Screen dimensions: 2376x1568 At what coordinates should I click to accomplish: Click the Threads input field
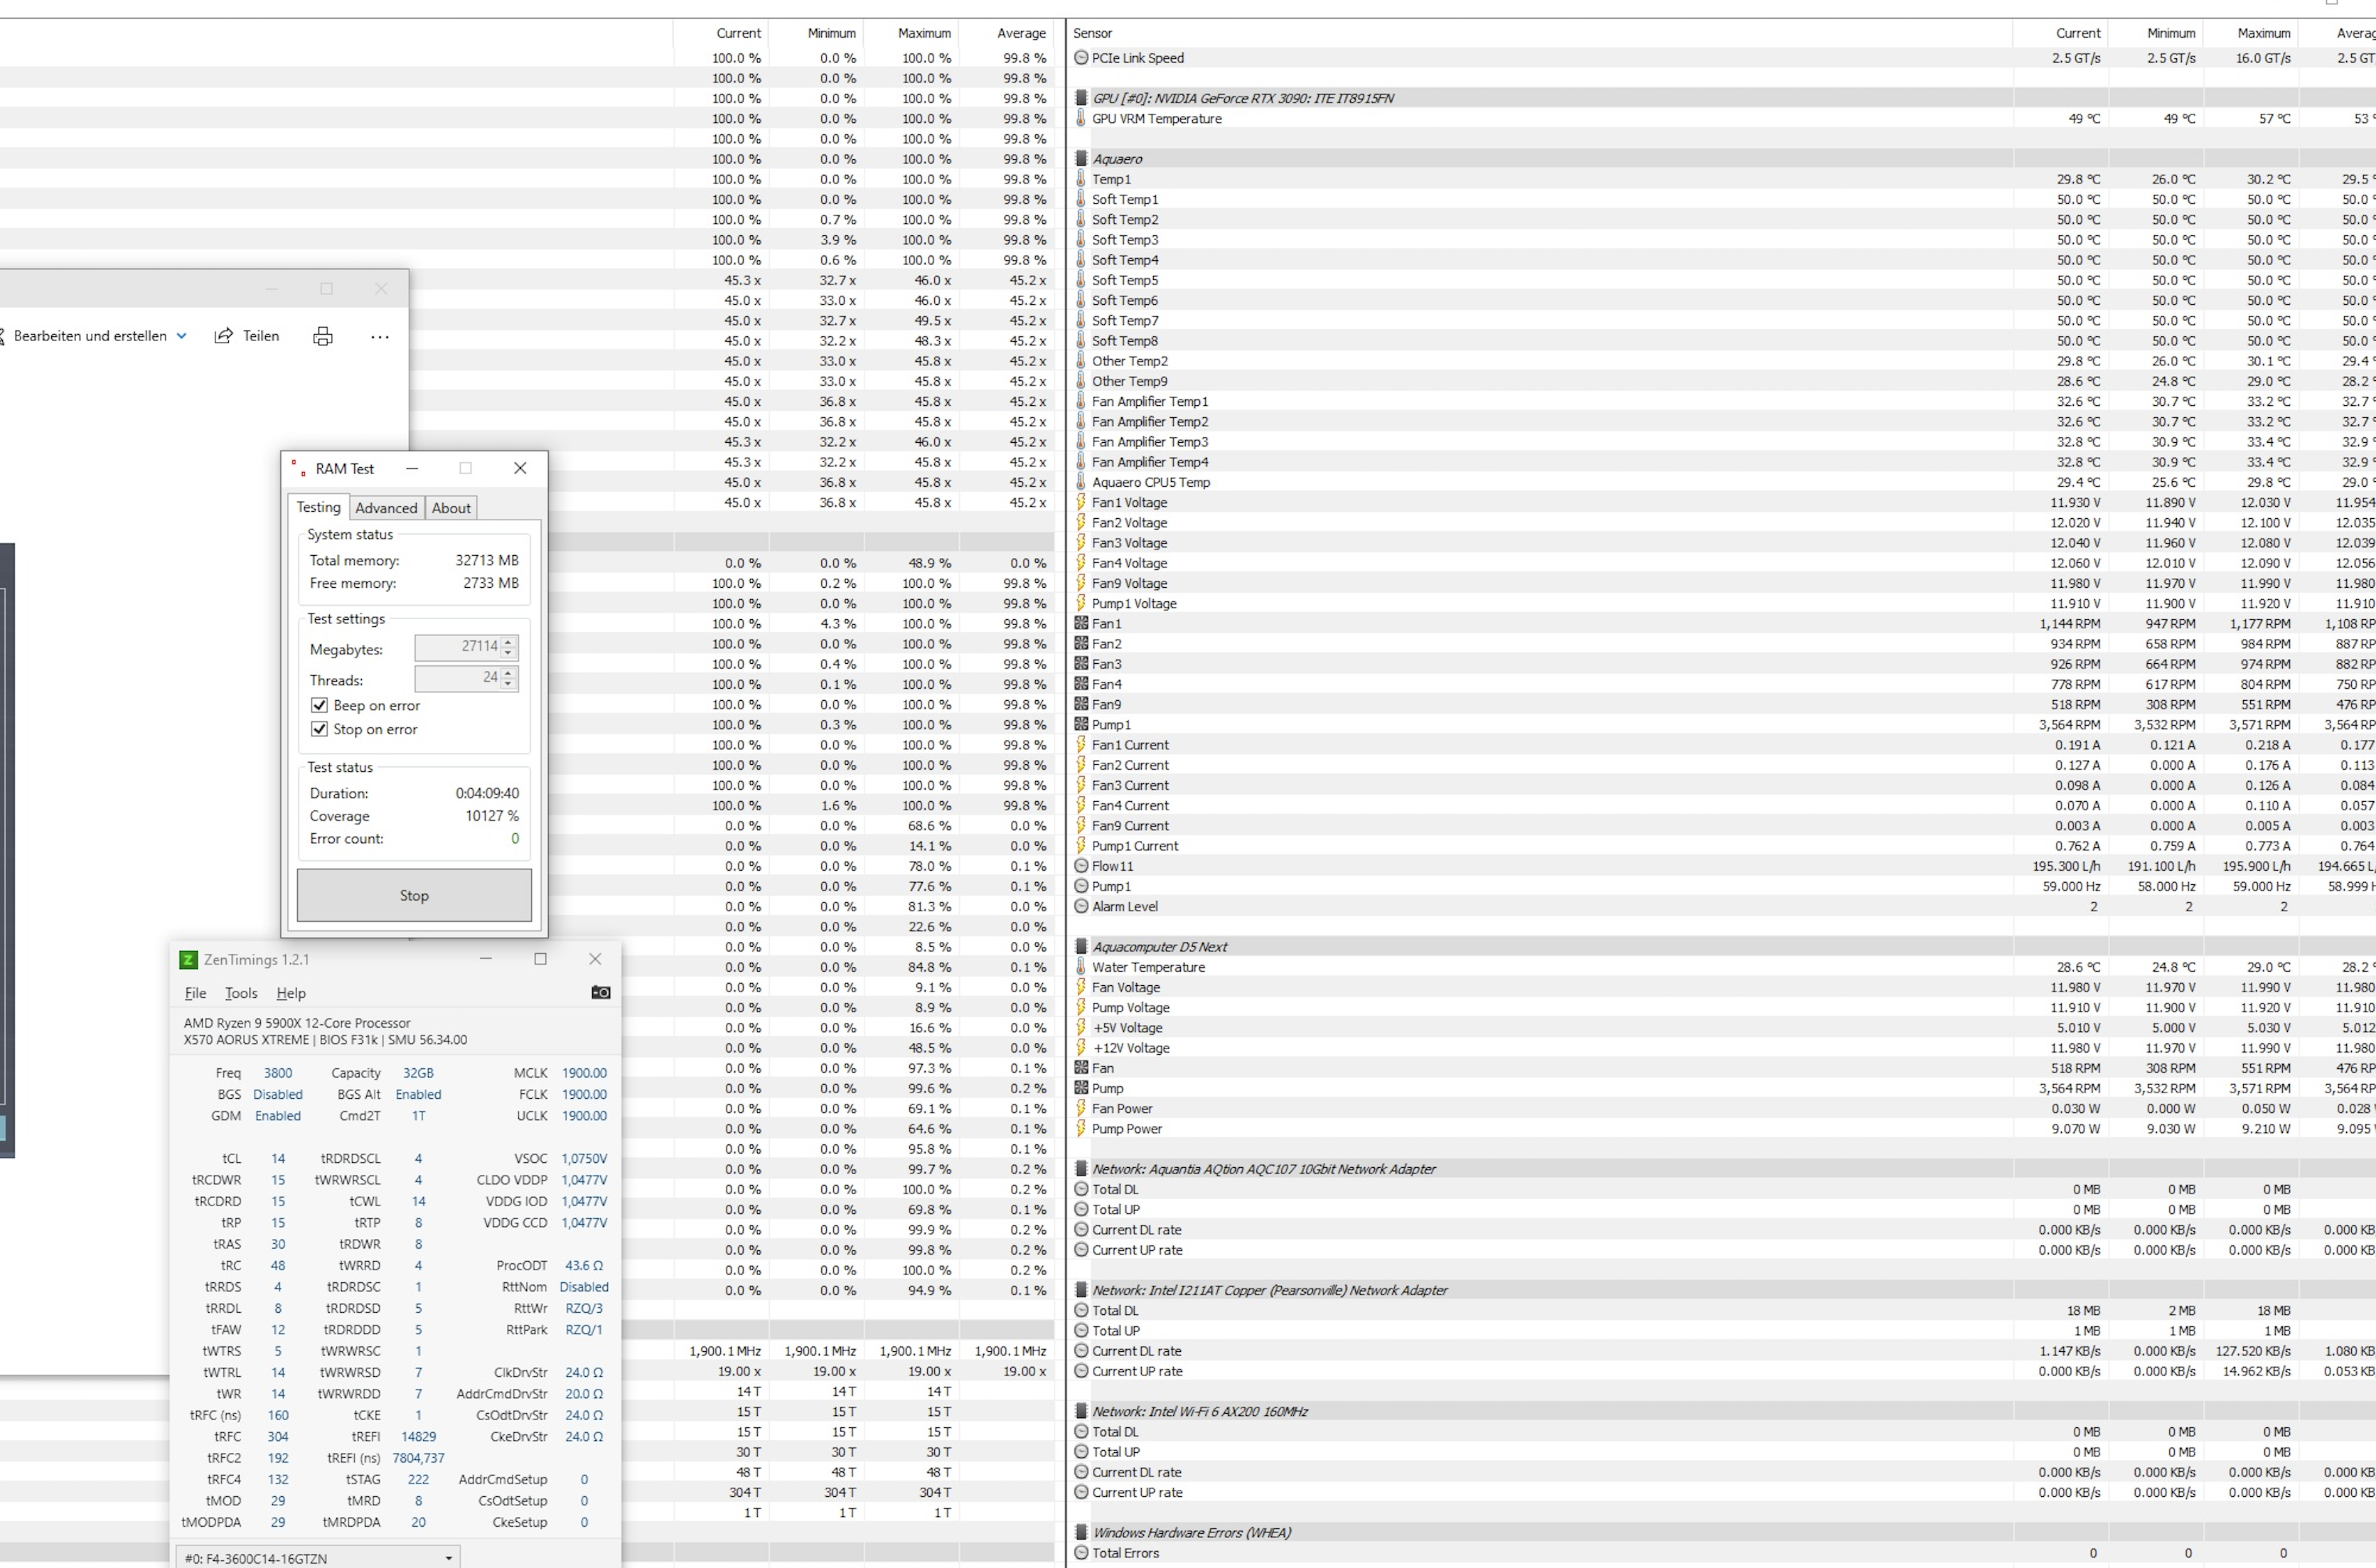pos(458,678)
